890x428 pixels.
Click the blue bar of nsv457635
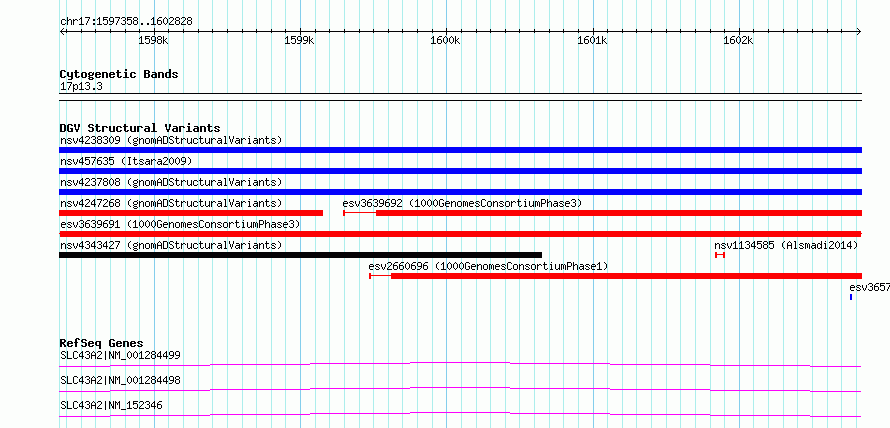tap(460, 171)
